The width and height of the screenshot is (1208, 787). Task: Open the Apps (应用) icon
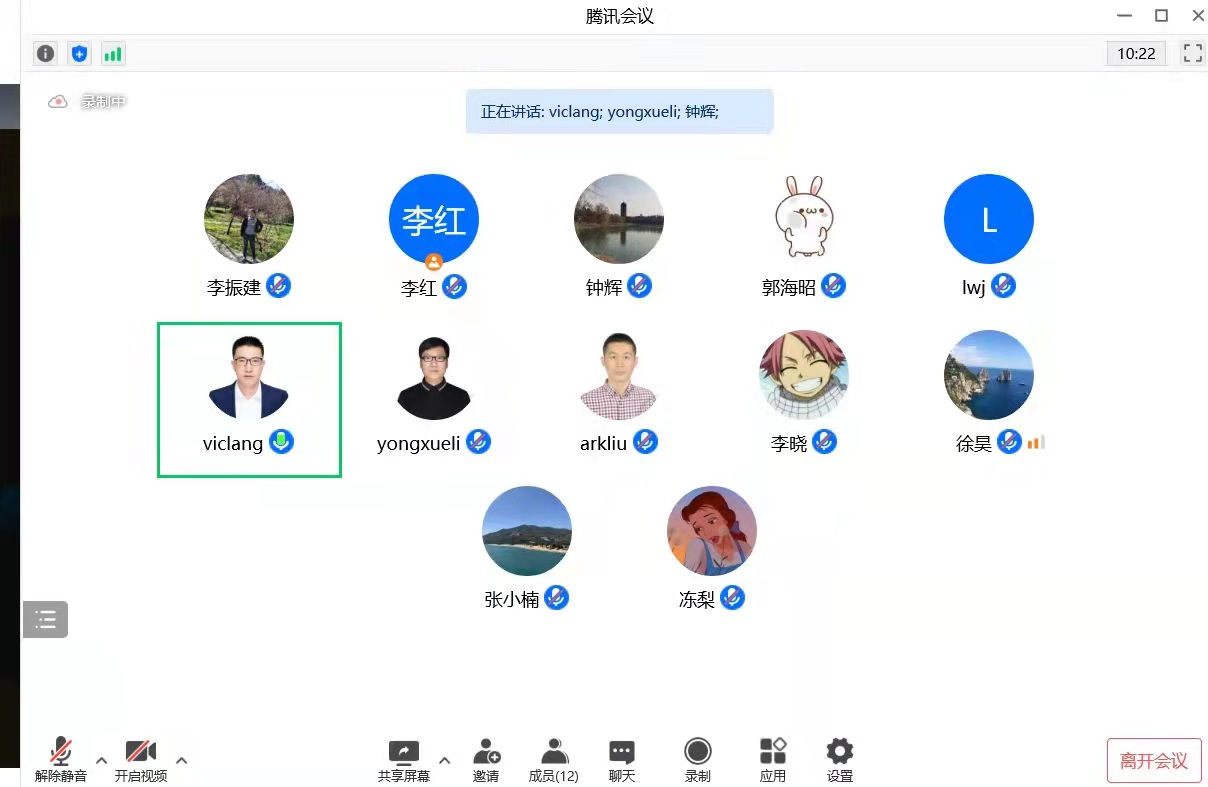pyautogui.click(x=772, y=759)
